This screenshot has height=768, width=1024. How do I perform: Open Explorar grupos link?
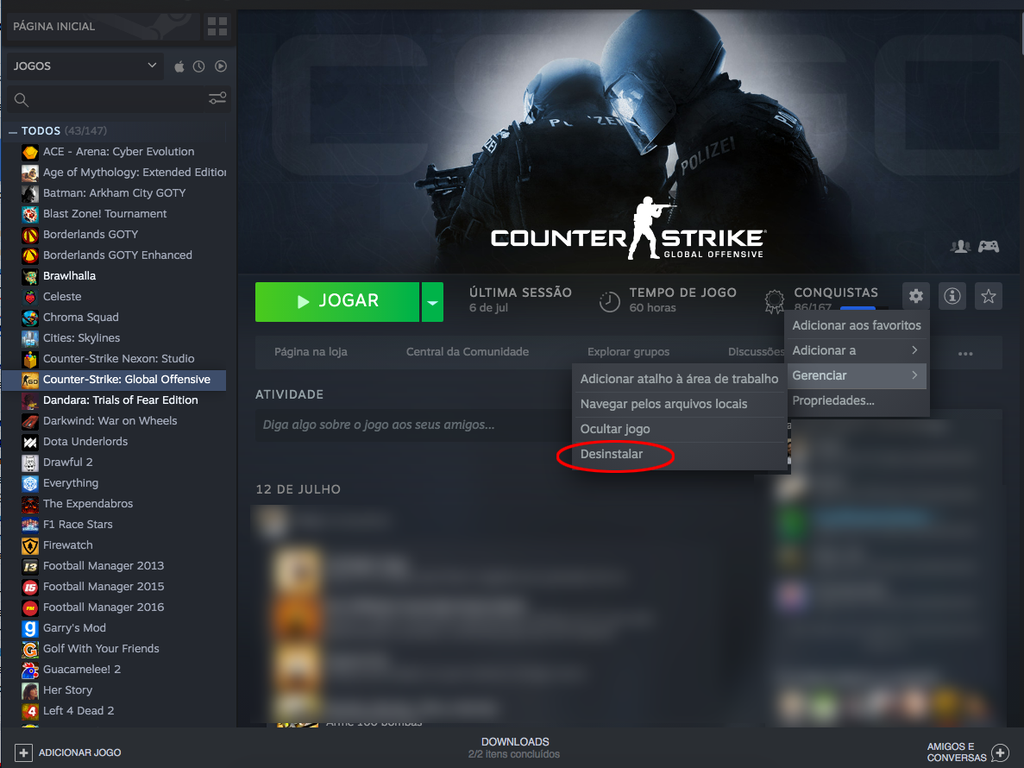628,352
